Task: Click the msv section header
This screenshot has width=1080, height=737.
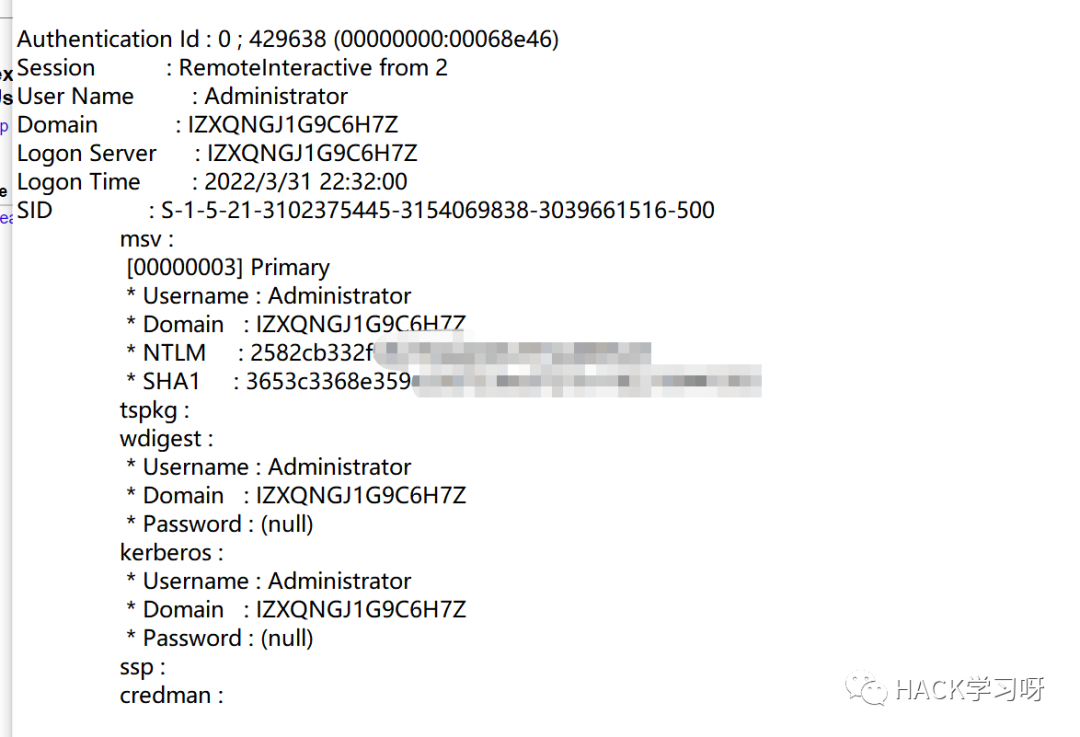Action: [147, 239]
